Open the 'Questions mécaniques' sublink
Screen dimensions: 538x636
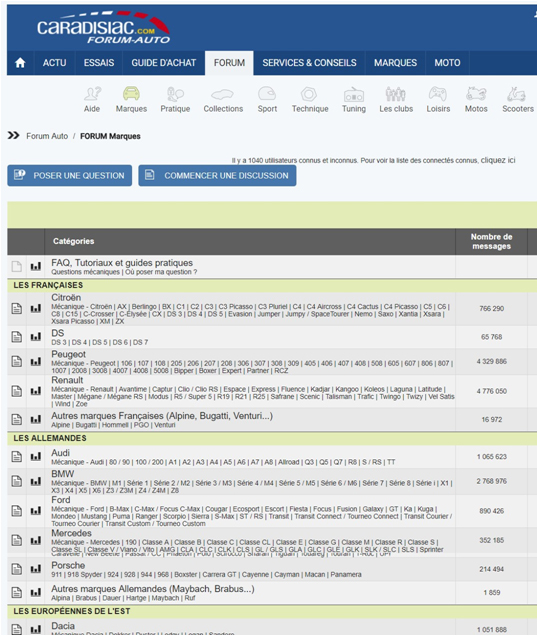pos(85,272)
